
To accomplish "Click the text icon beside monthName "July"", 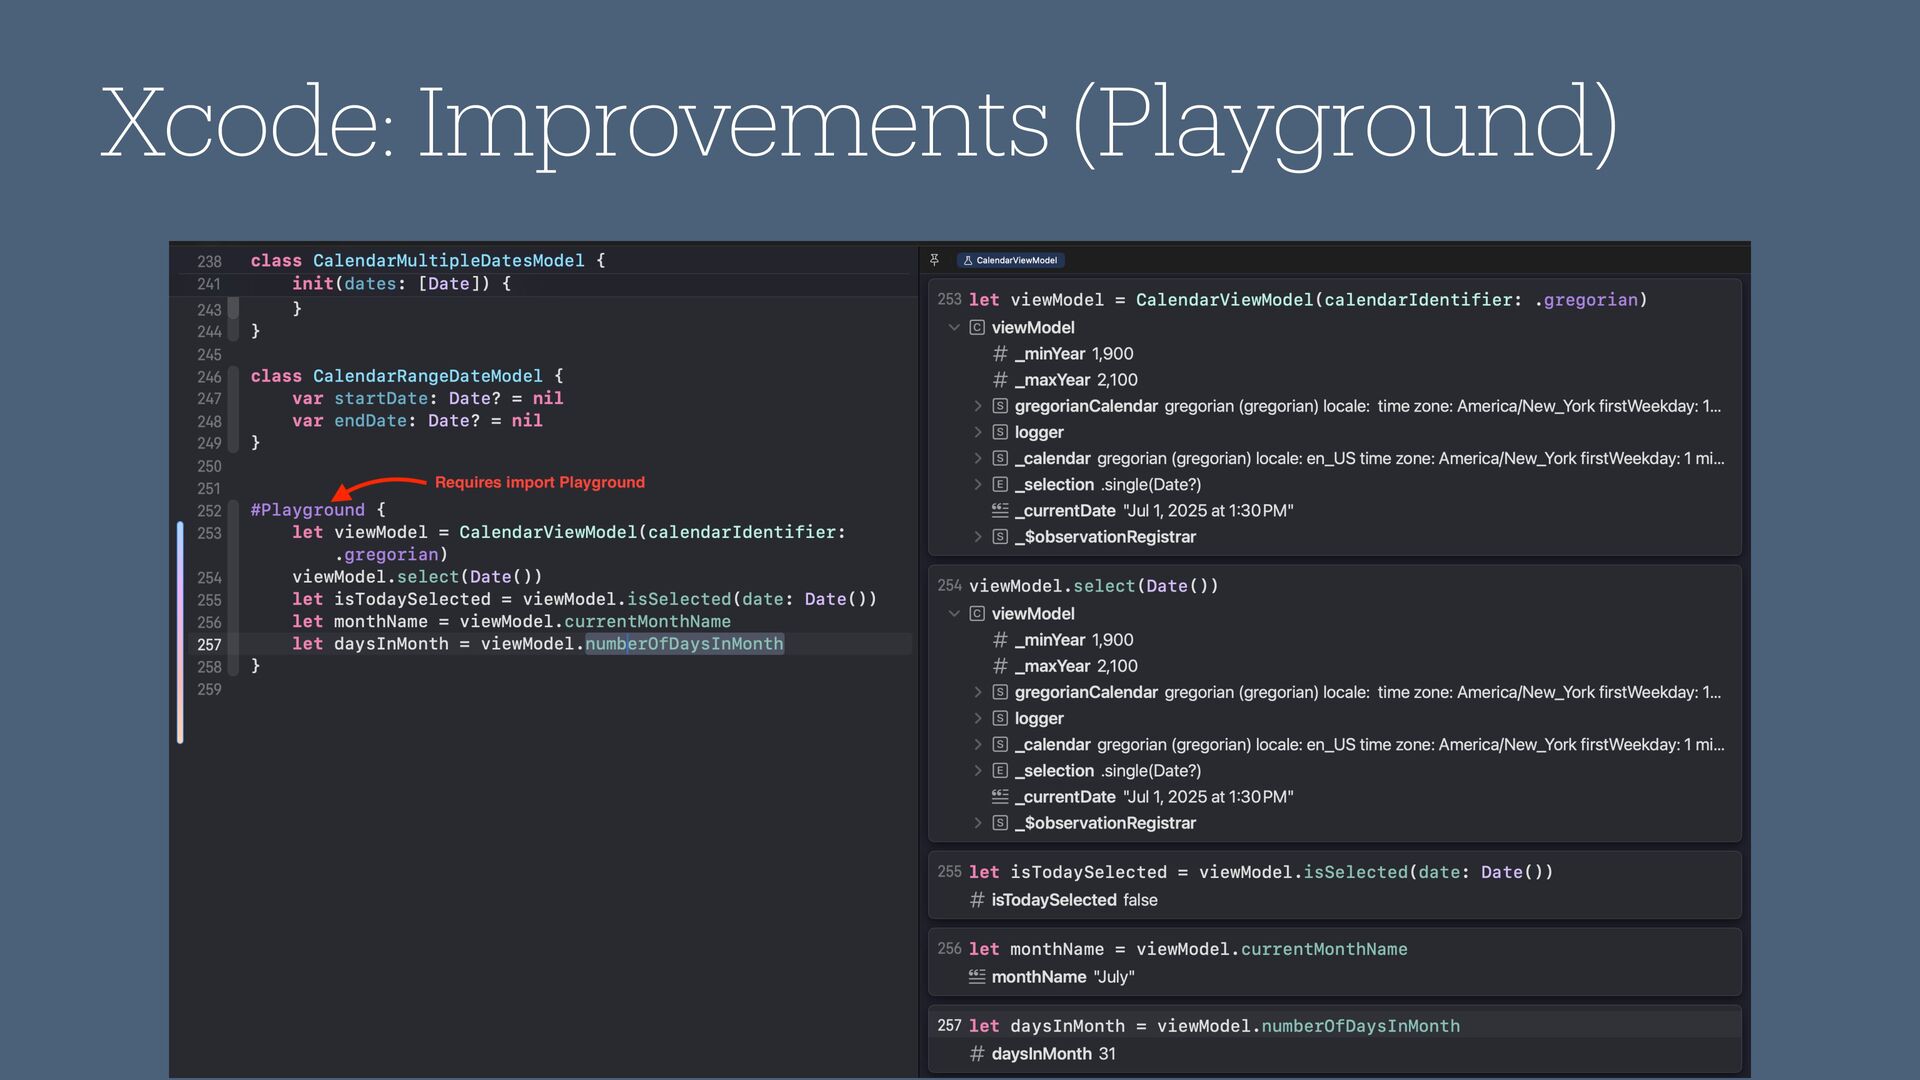I will pyautogui.click(x=977, y=976).
